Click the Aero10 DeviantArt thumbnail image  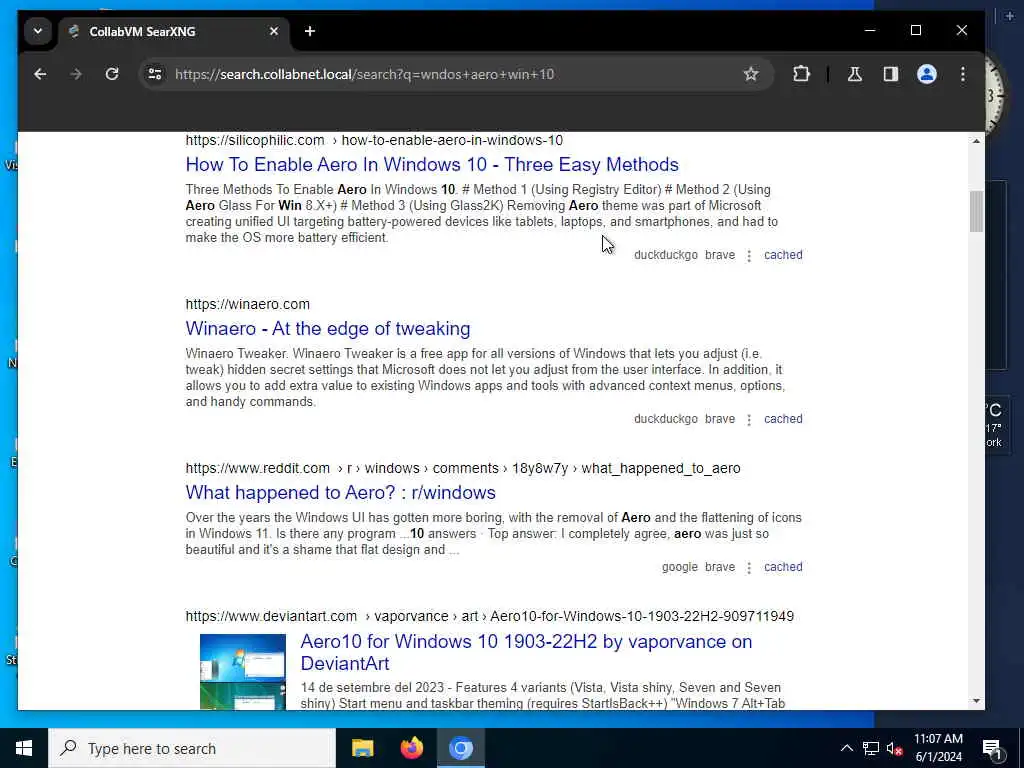[x=243, y=671]
